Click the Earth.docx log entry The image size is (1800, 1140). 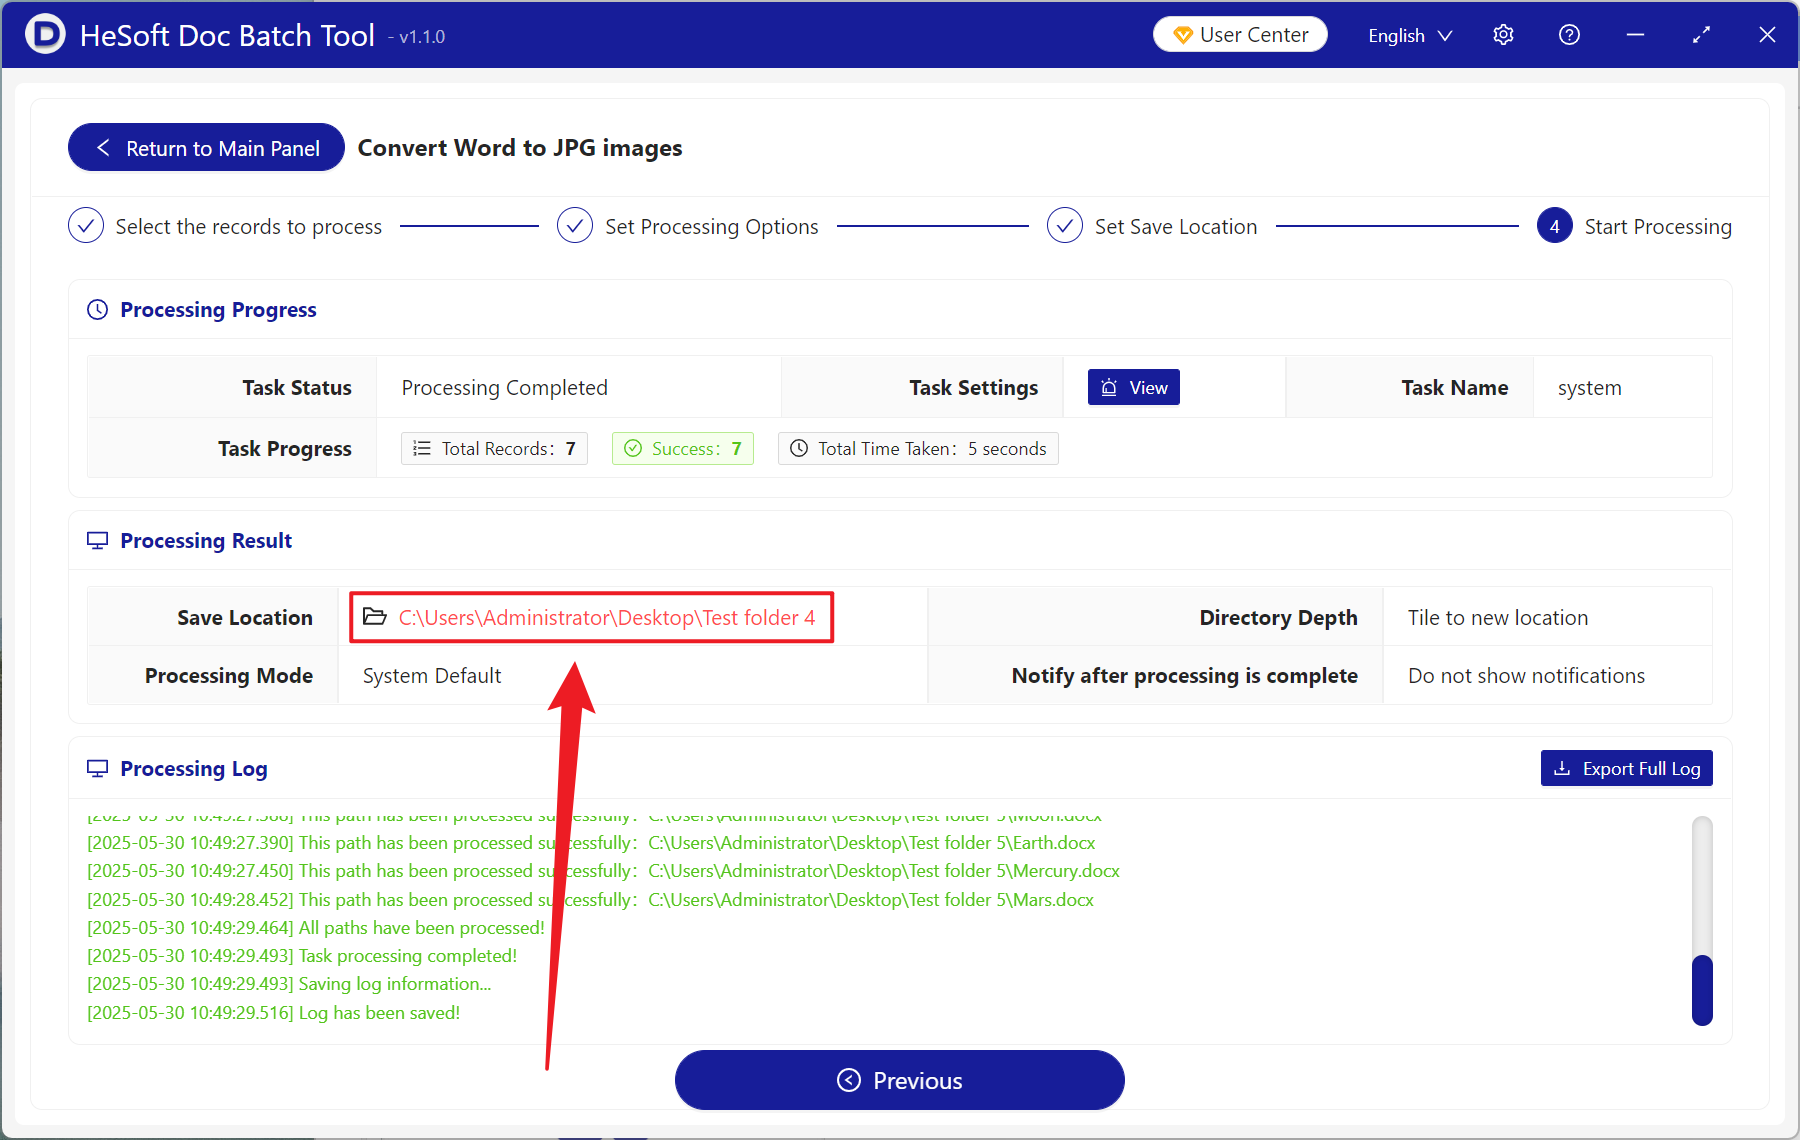tap(591, 843)
